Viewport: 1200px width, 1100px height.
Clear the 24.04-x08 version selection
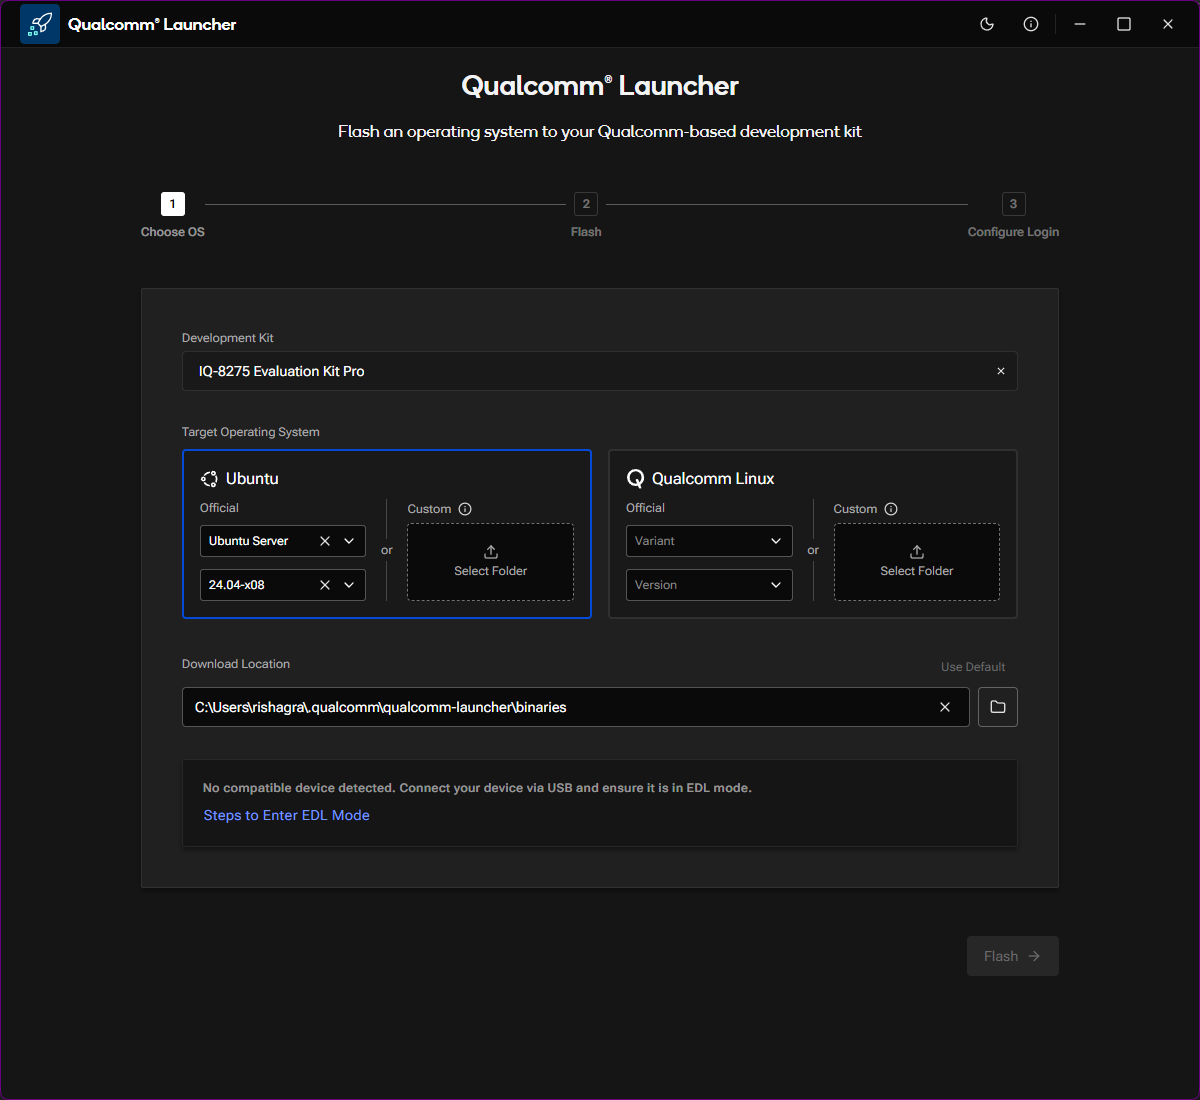pyautogui.click(x=325, y=585)
